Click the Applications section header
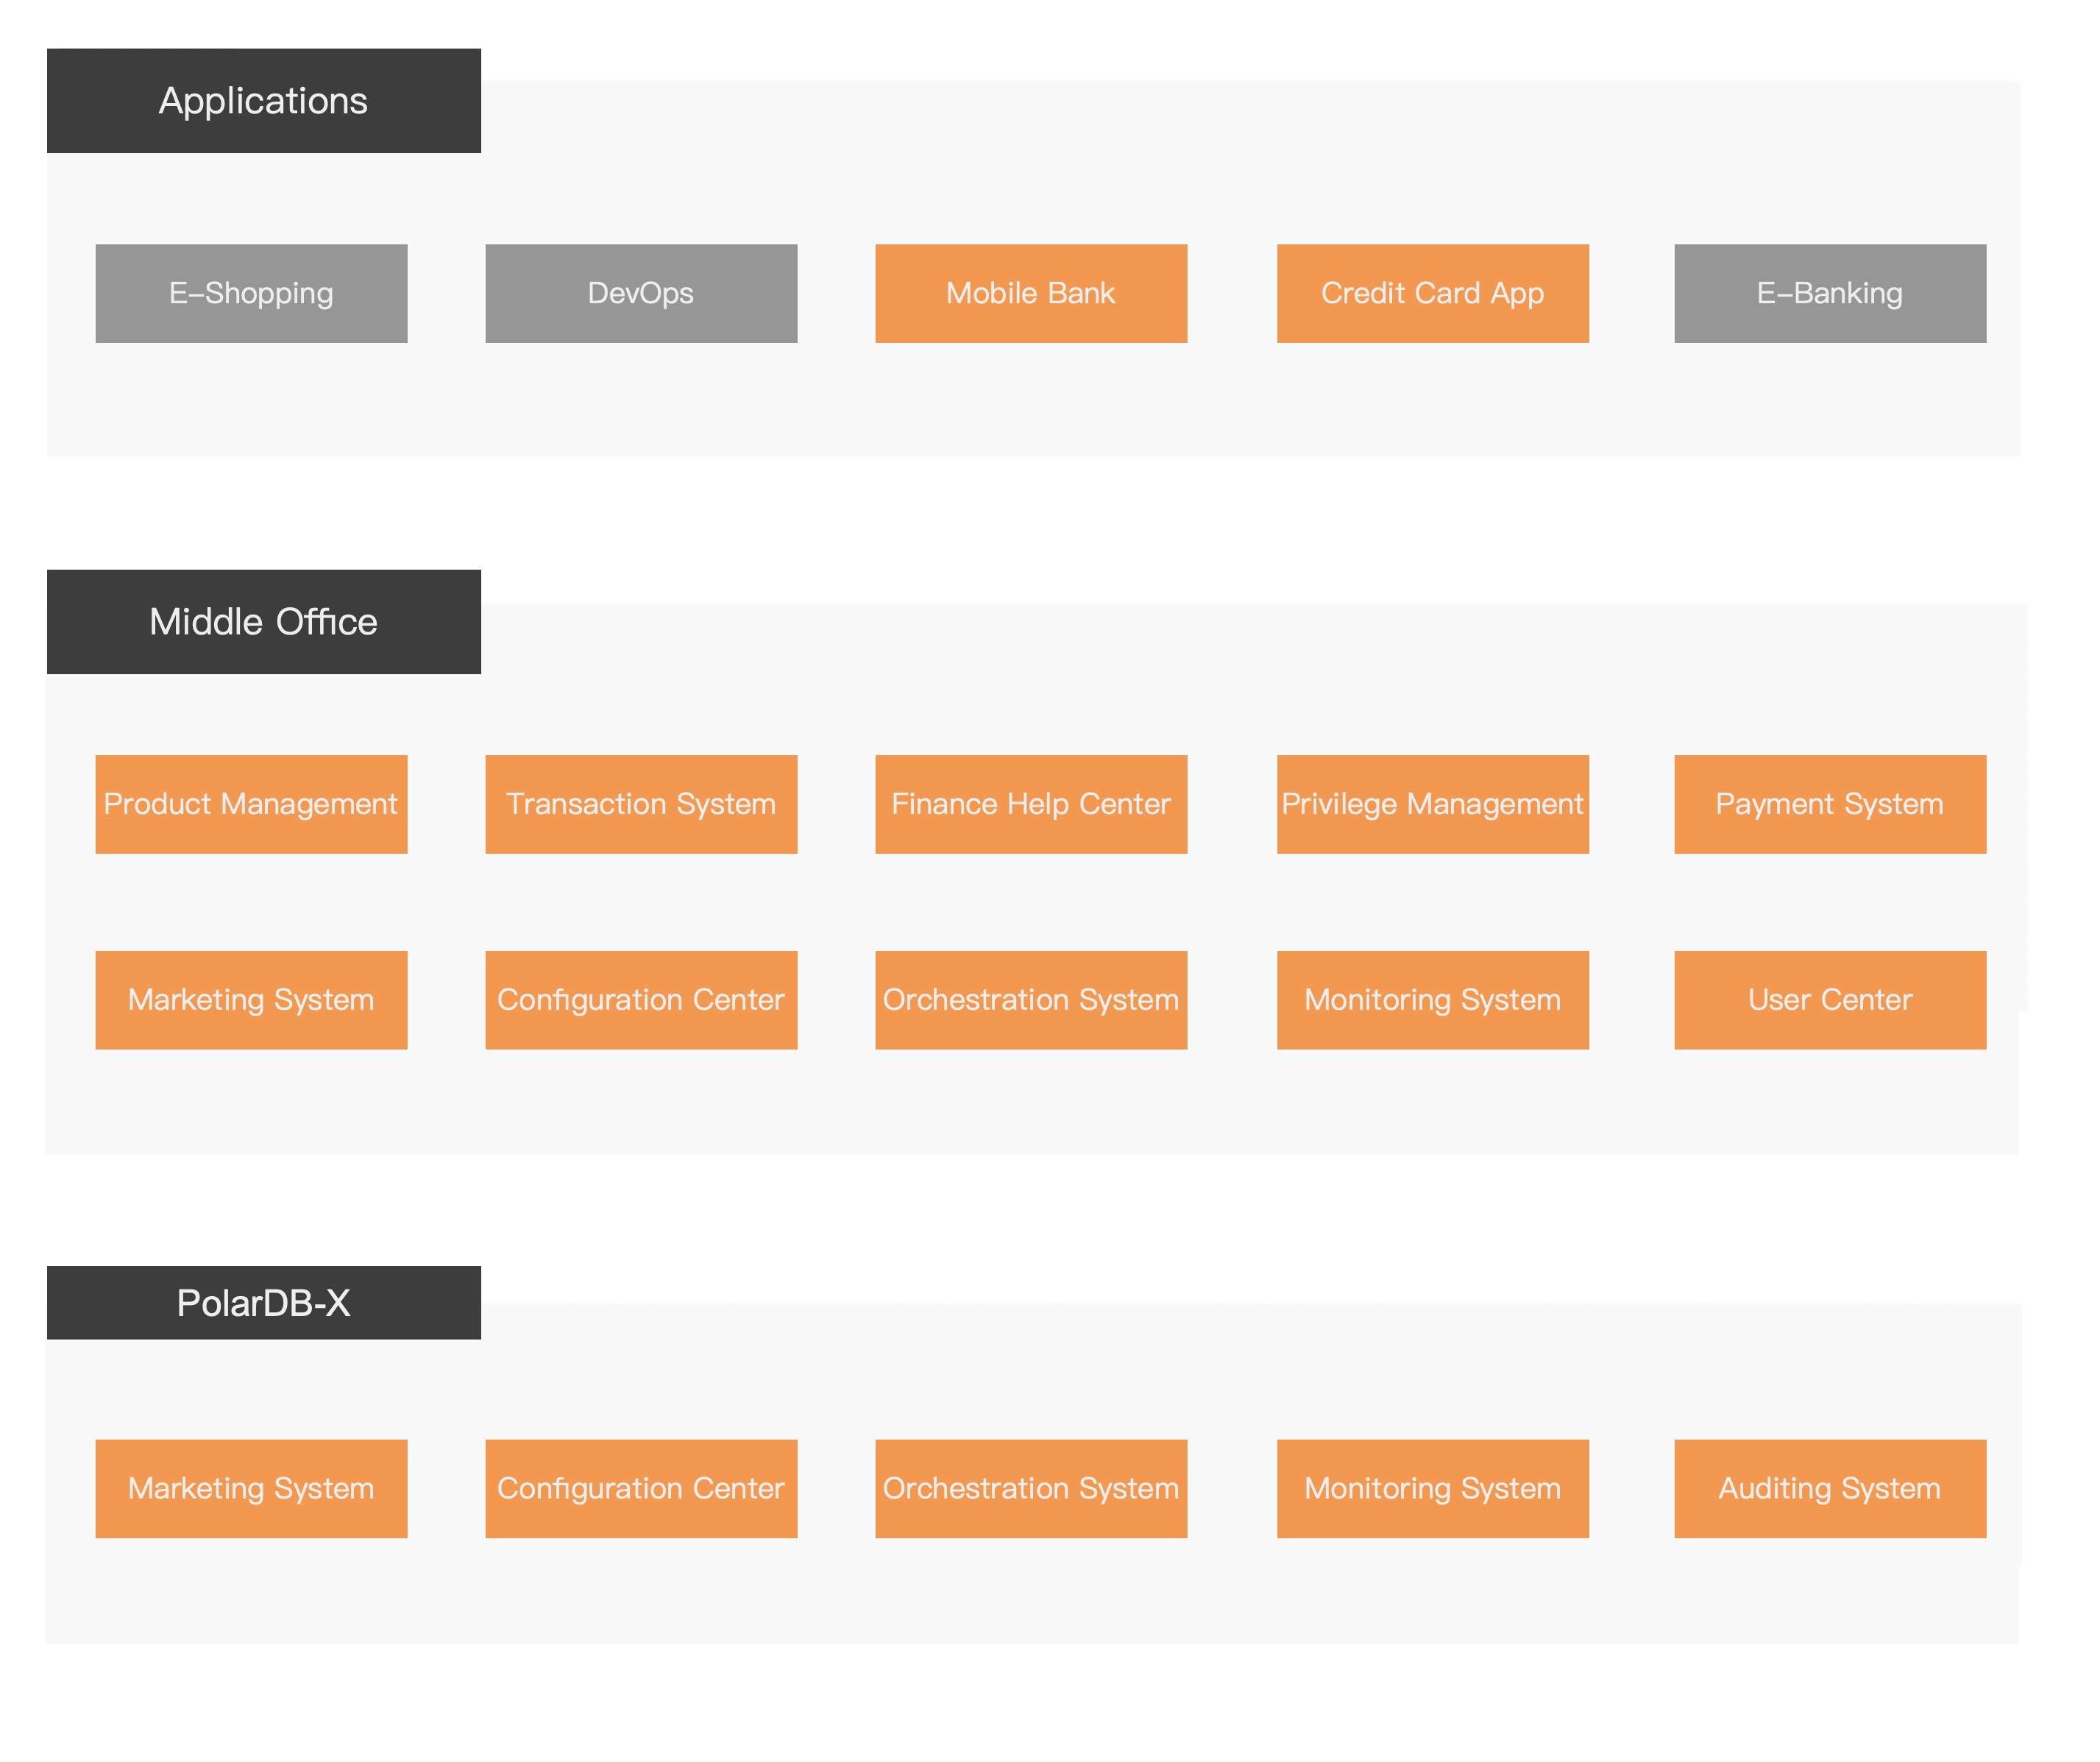The image size is (2100, 1762). (x=263, y=101)
